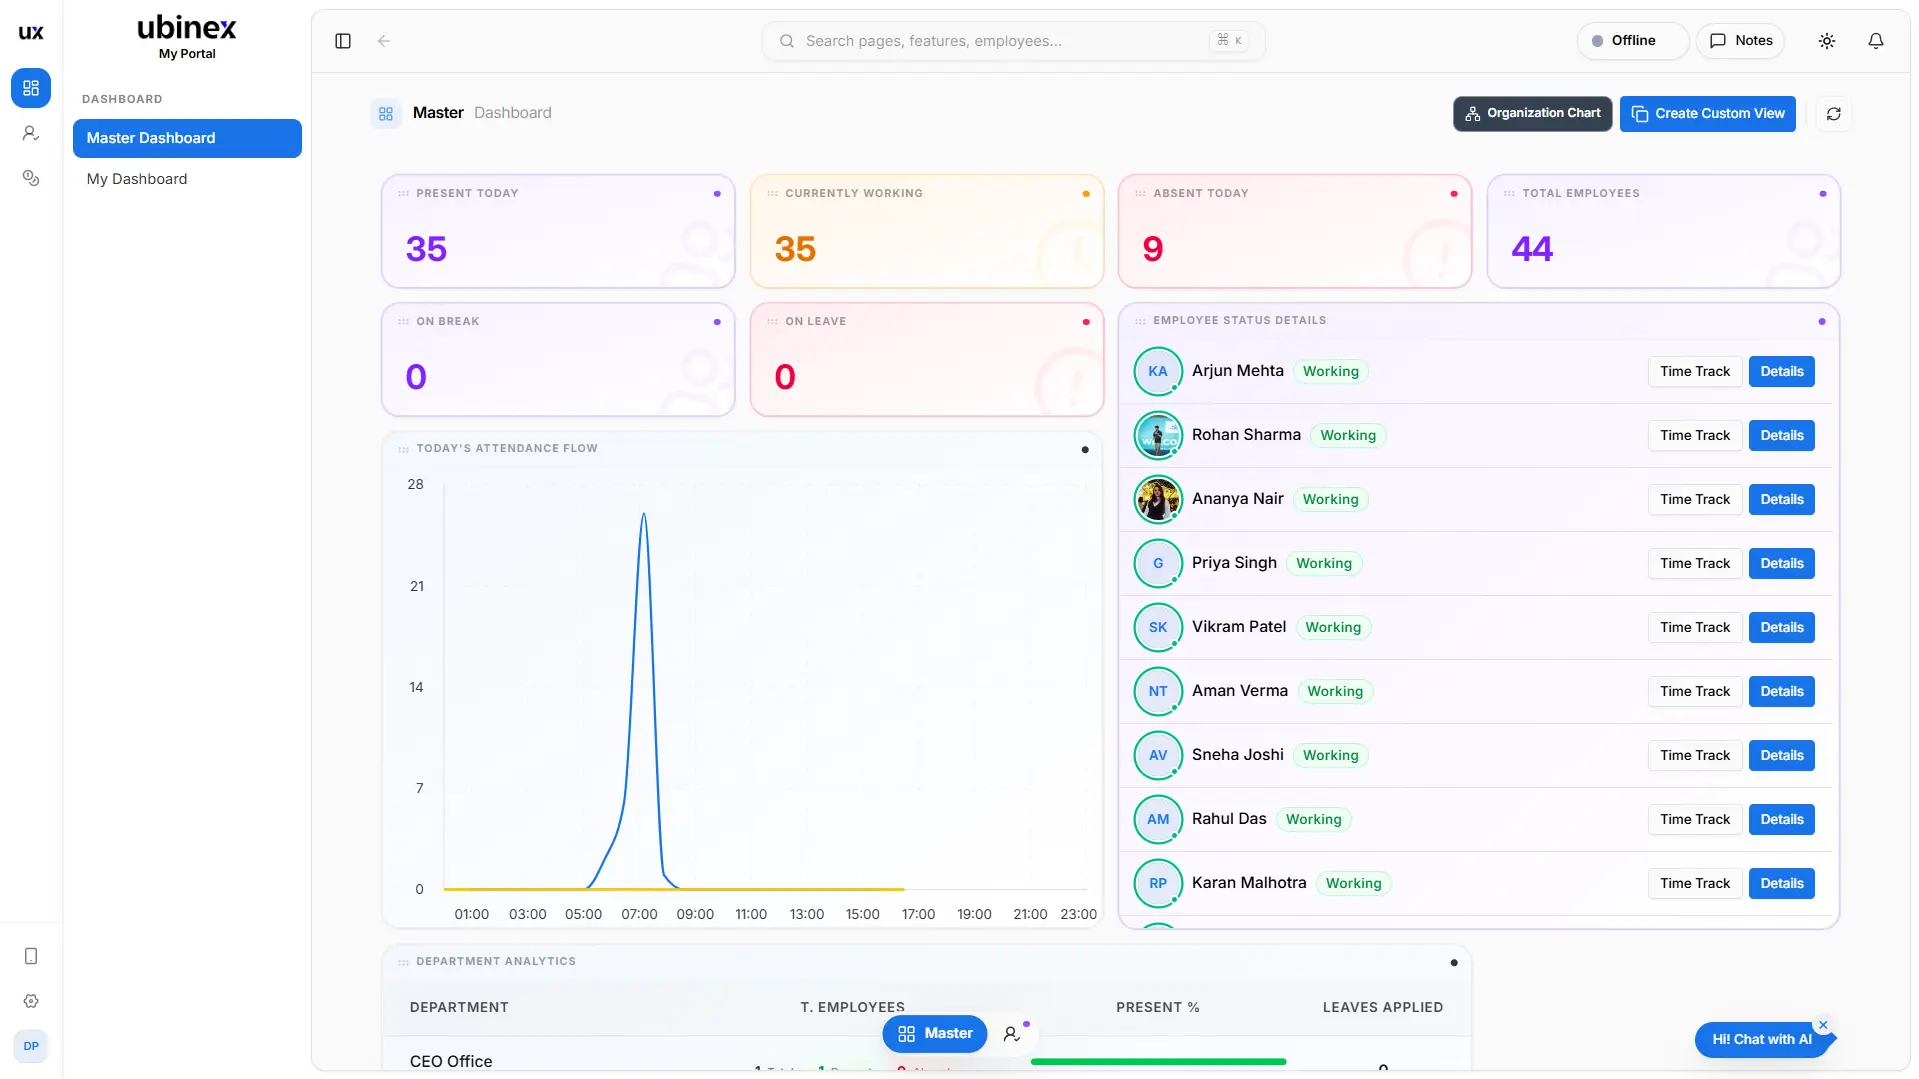Click the LEAVES APPLIED column header
1919x1079 pixels.
point(1382,1008)
